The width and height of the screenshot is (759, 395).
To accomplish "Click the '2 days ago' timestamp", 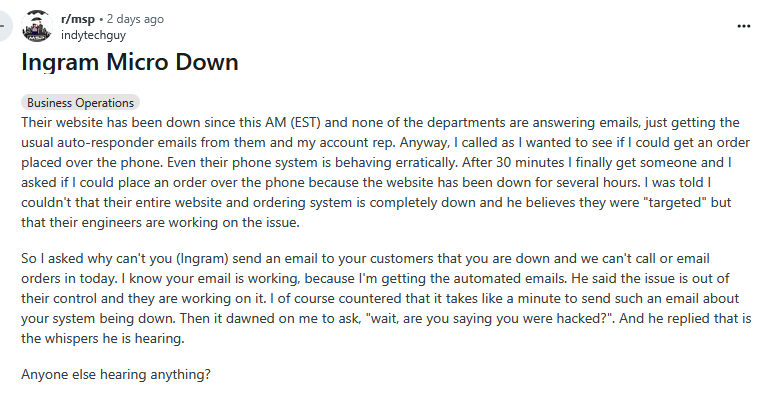I will coord(135,19).
